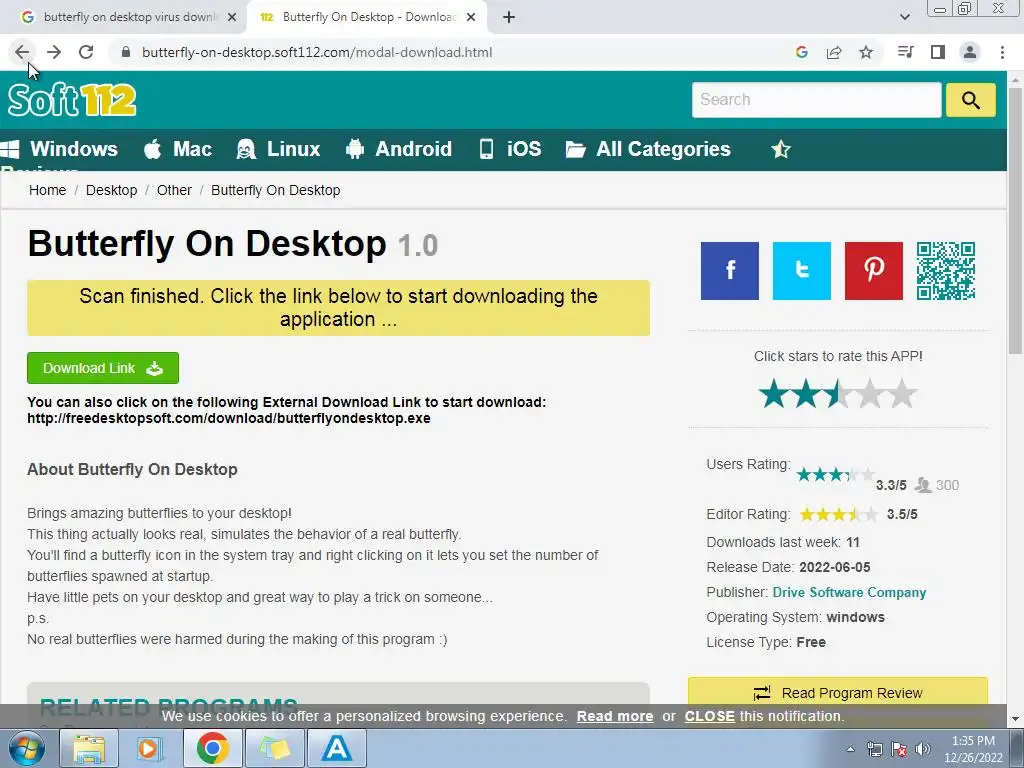Image resolution: width=1024 pixels, height=768 pixels.
Task: Click Chrome icon in taskbar
Action: [212, 748]
